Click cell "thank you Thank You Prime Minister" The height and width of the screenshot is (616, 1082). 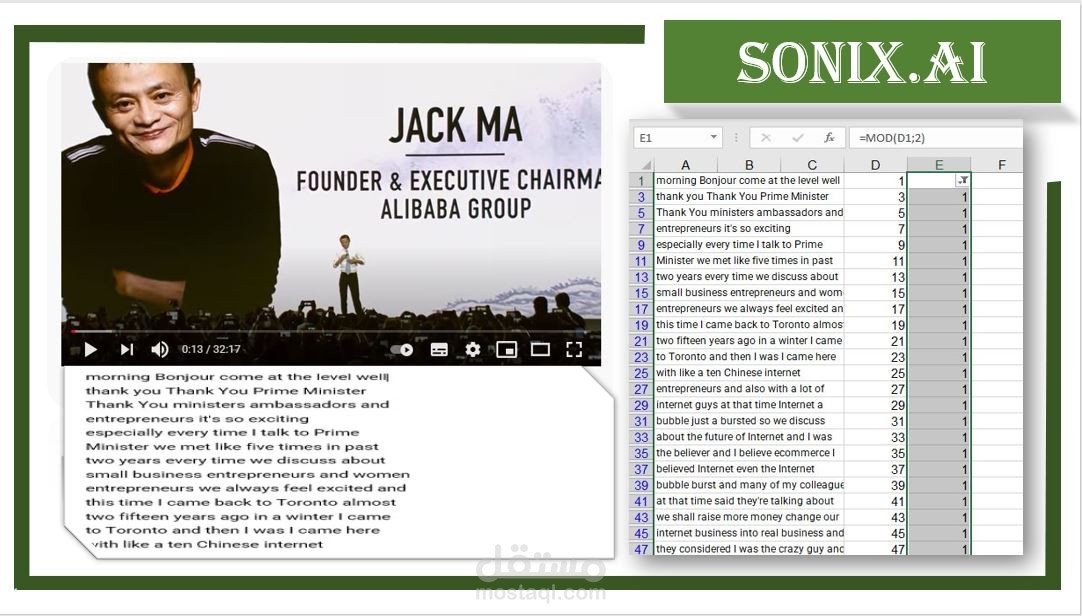(x=749, y=197)
